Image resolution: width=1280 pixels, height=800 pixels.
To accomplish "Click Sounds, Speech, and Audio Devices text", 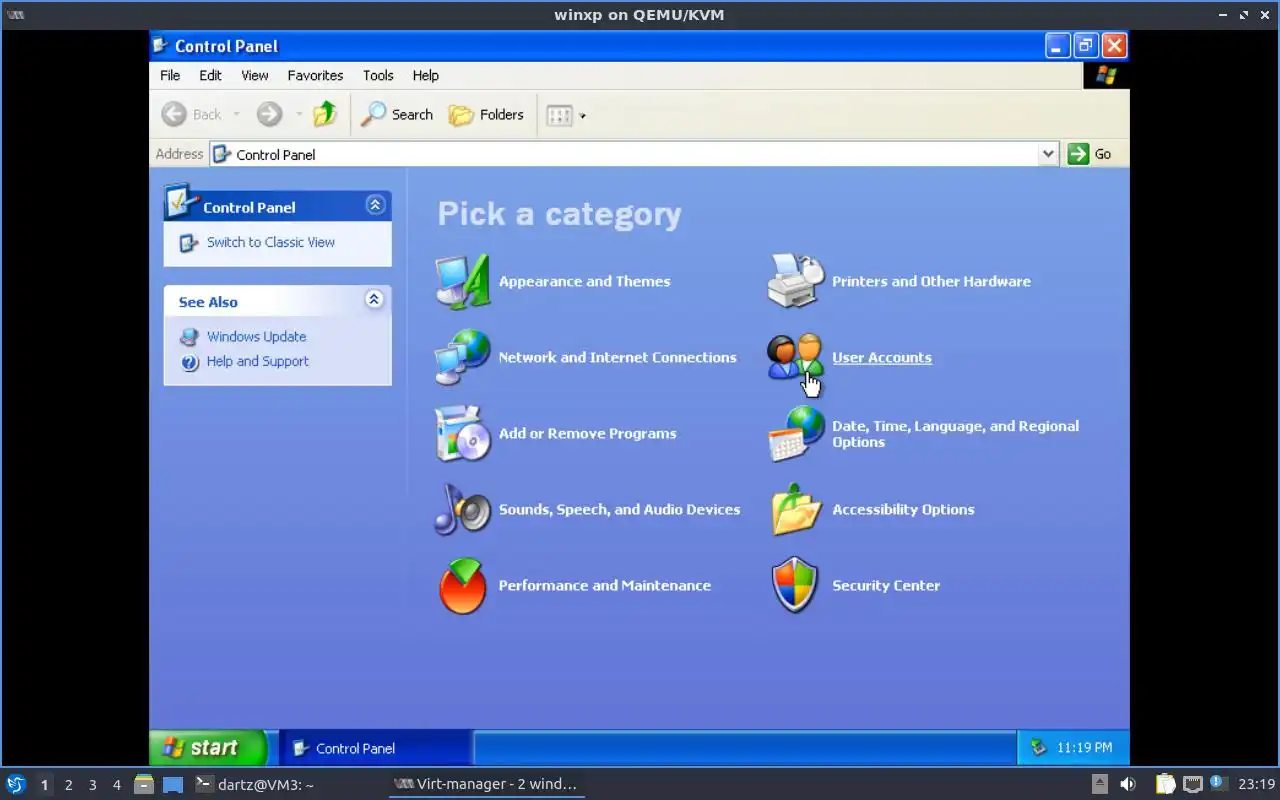I will tap(619, 510).
